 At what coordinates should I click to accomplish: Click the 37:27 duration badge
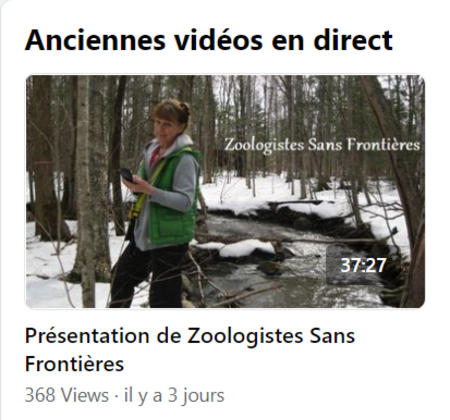(363, 265)
